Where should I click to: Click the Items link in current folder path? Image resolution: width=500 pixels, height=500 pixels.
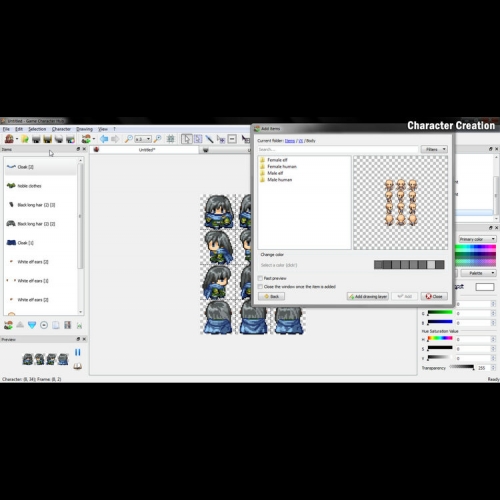[x=290, y=141]
